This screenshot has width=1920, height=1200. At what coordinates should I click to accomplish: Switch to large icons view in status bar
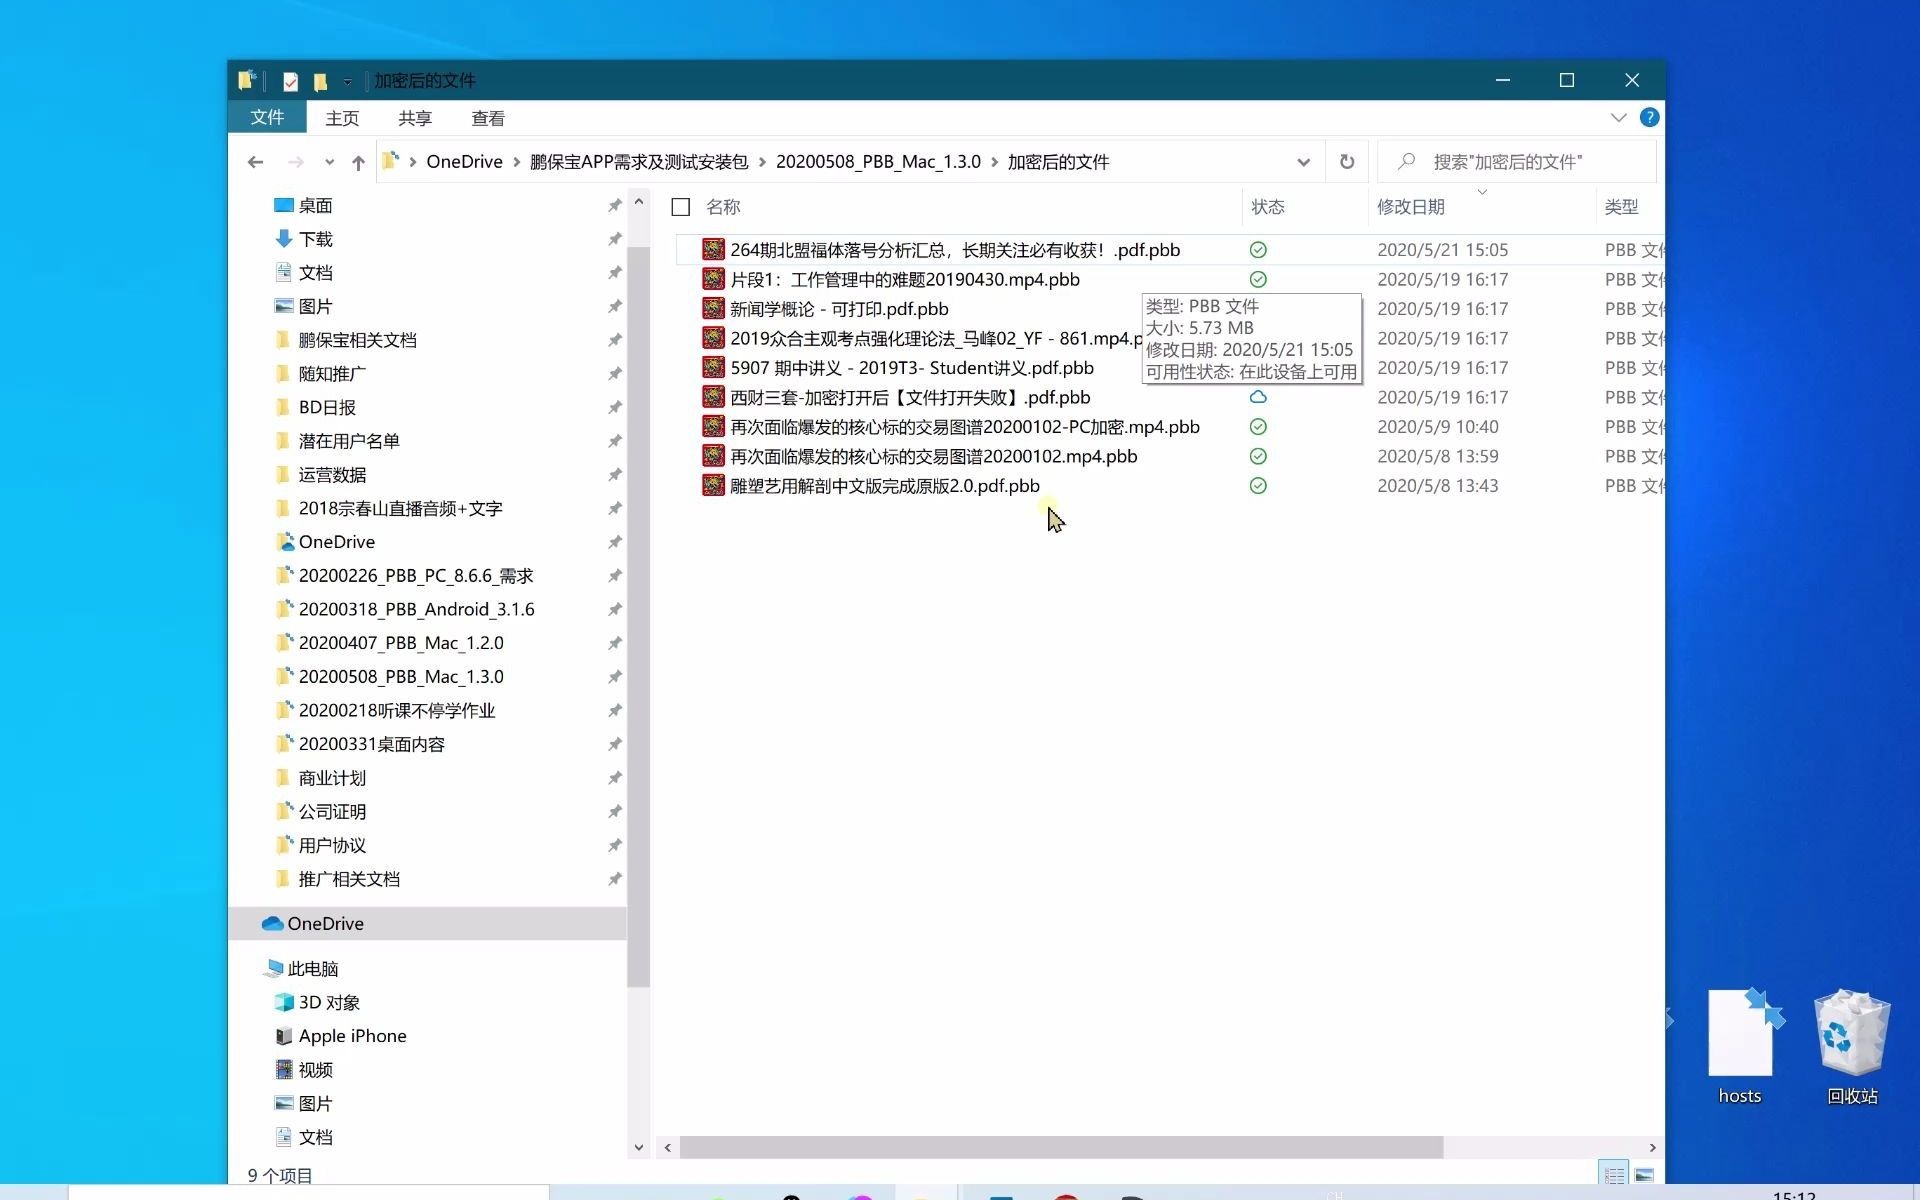[x=1644, y=1176]
